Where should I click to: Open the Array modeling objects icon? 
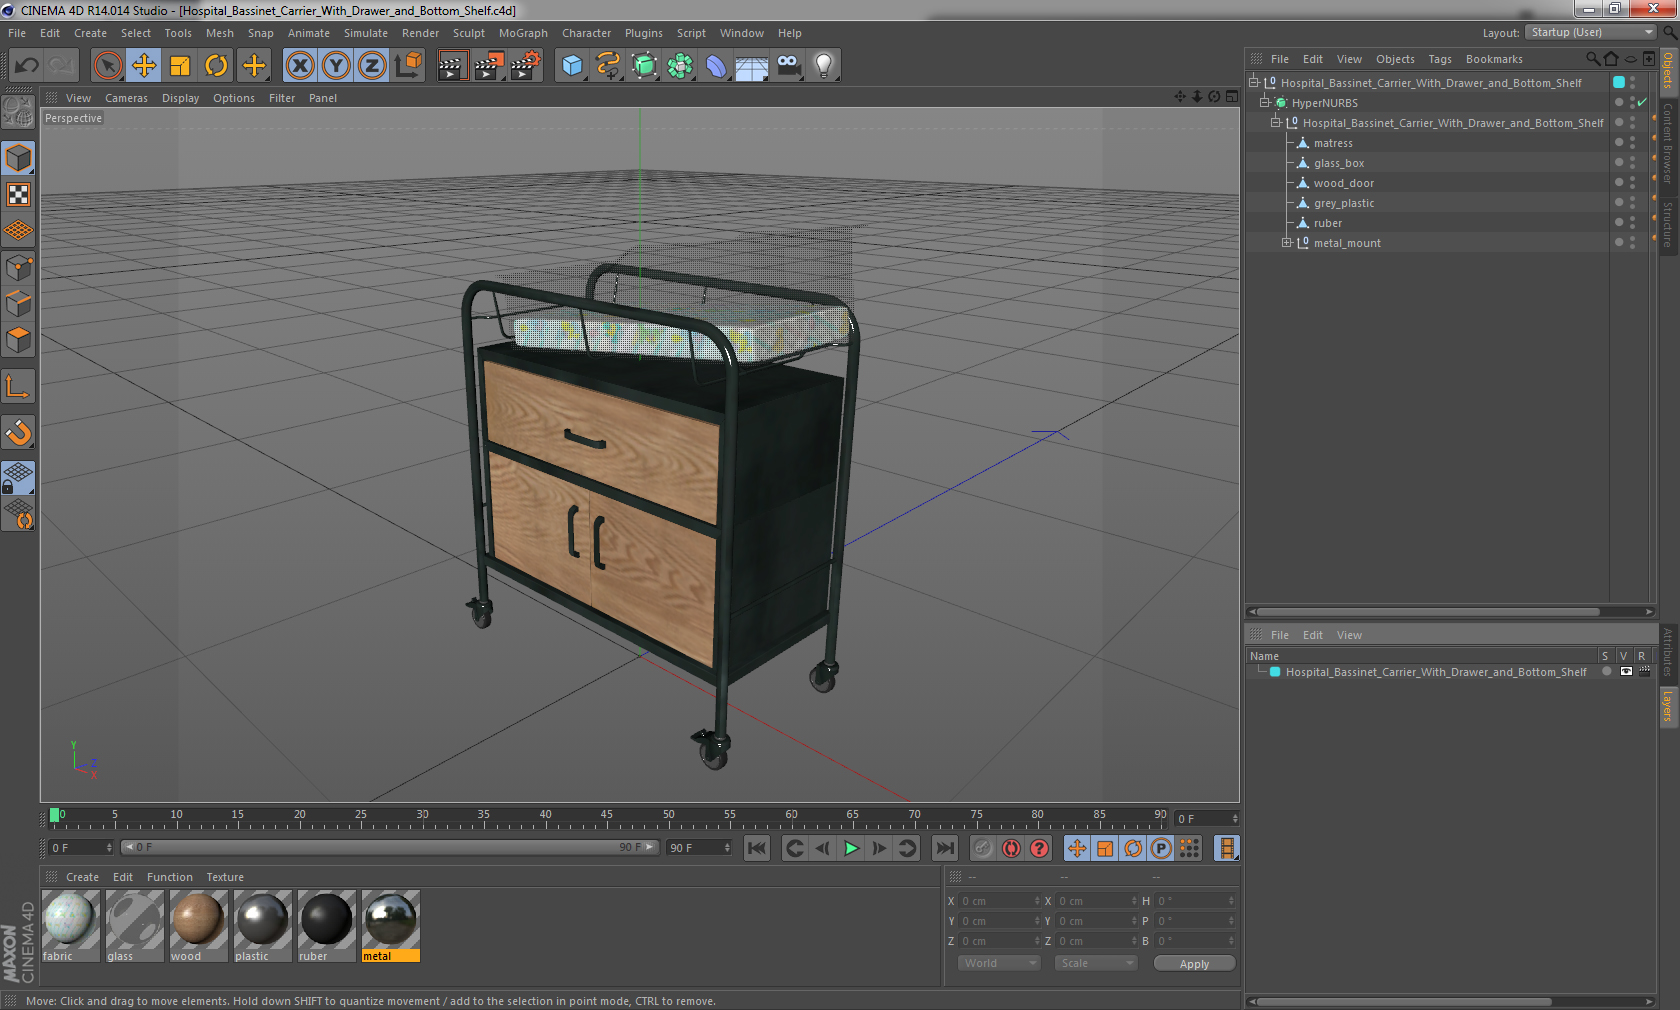(680, 66)
